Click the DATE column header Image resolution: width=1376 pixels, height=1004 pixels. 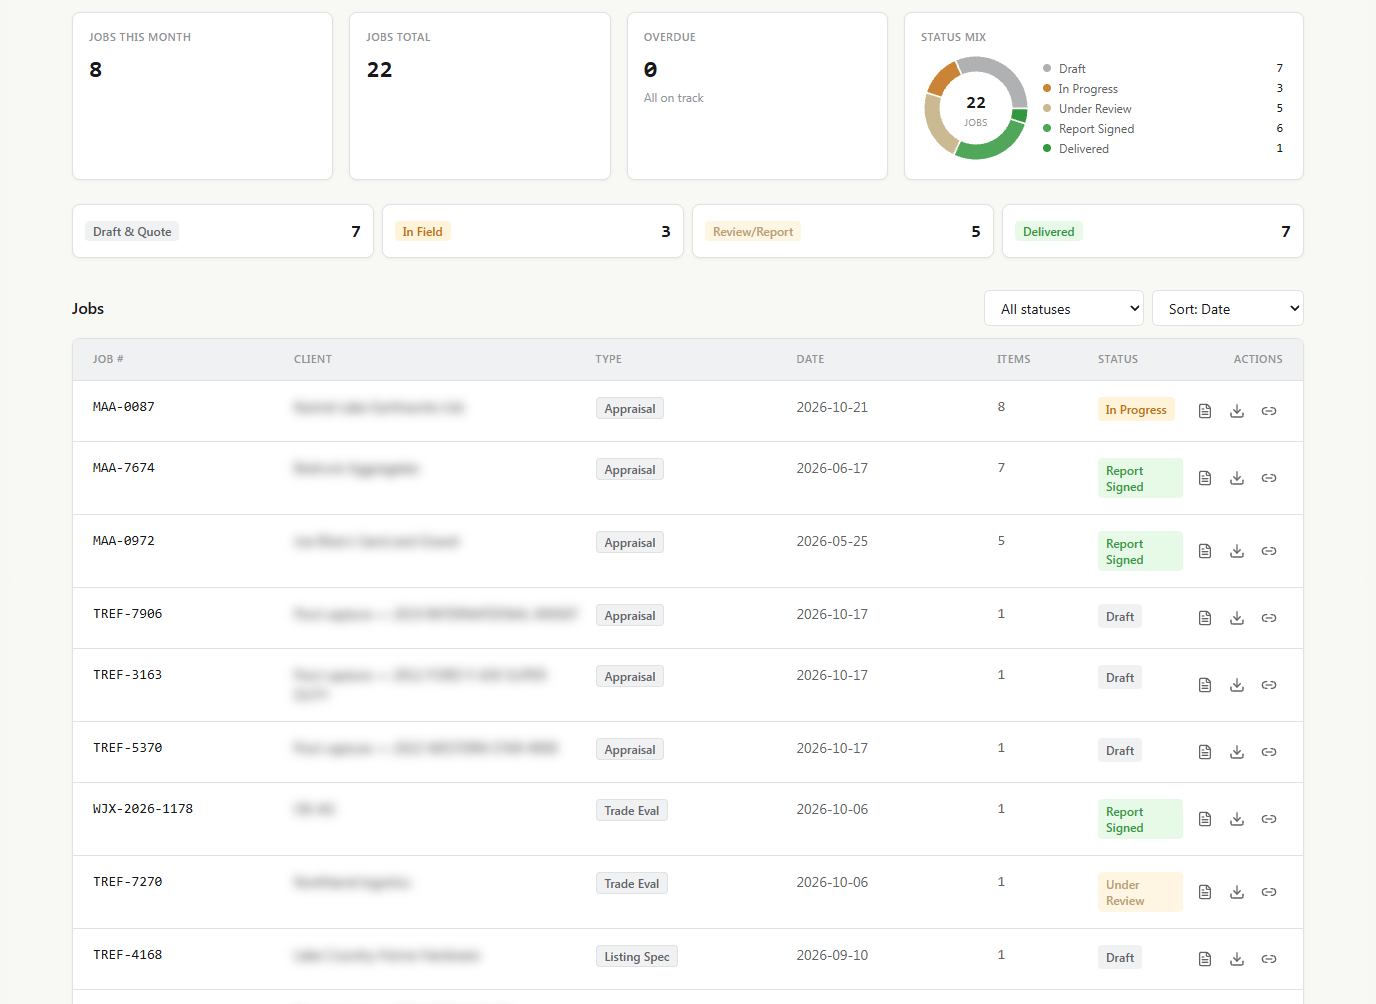(x=811, y=359)
